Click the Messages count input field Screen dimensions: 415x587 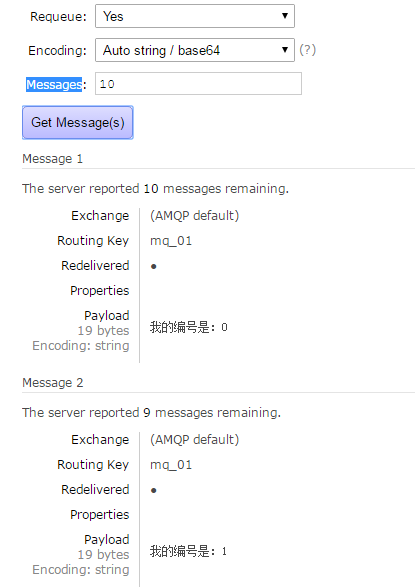(x=198, y=83)
